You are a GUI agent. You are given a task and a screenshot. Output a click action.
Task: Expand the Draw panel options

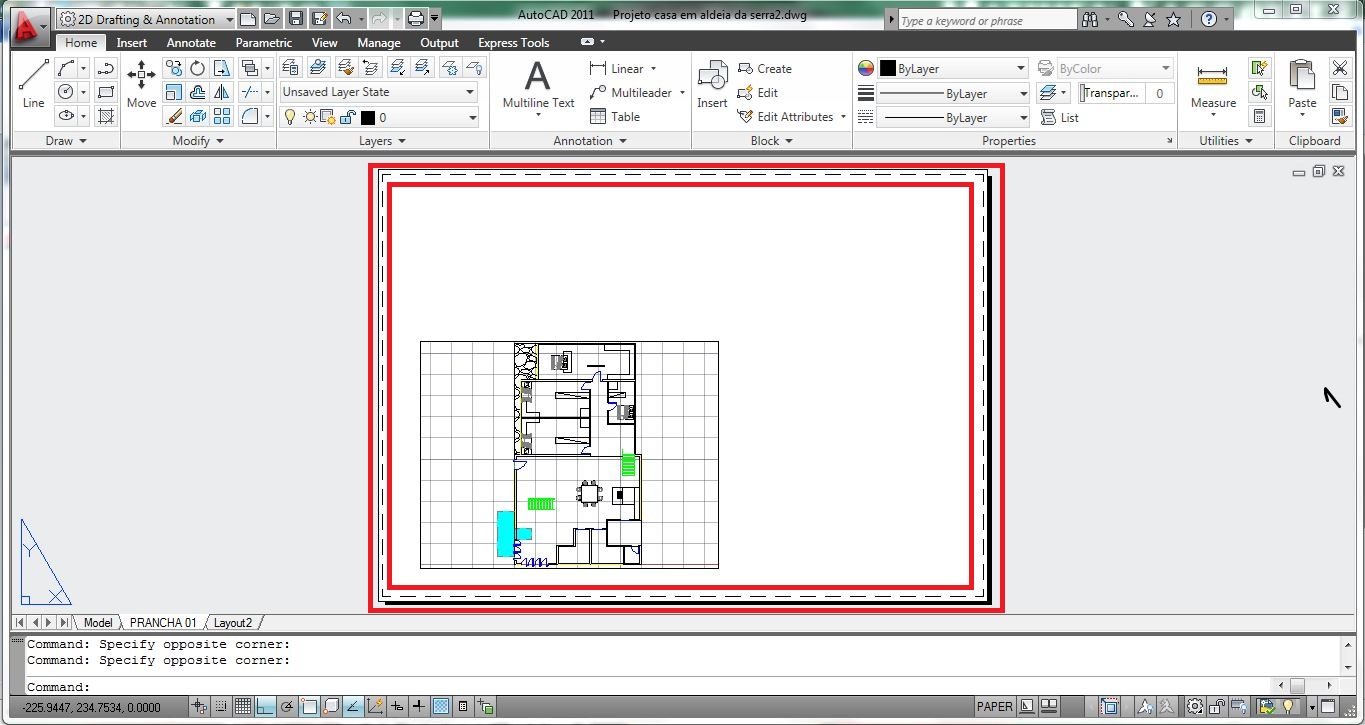click(83, 141)
